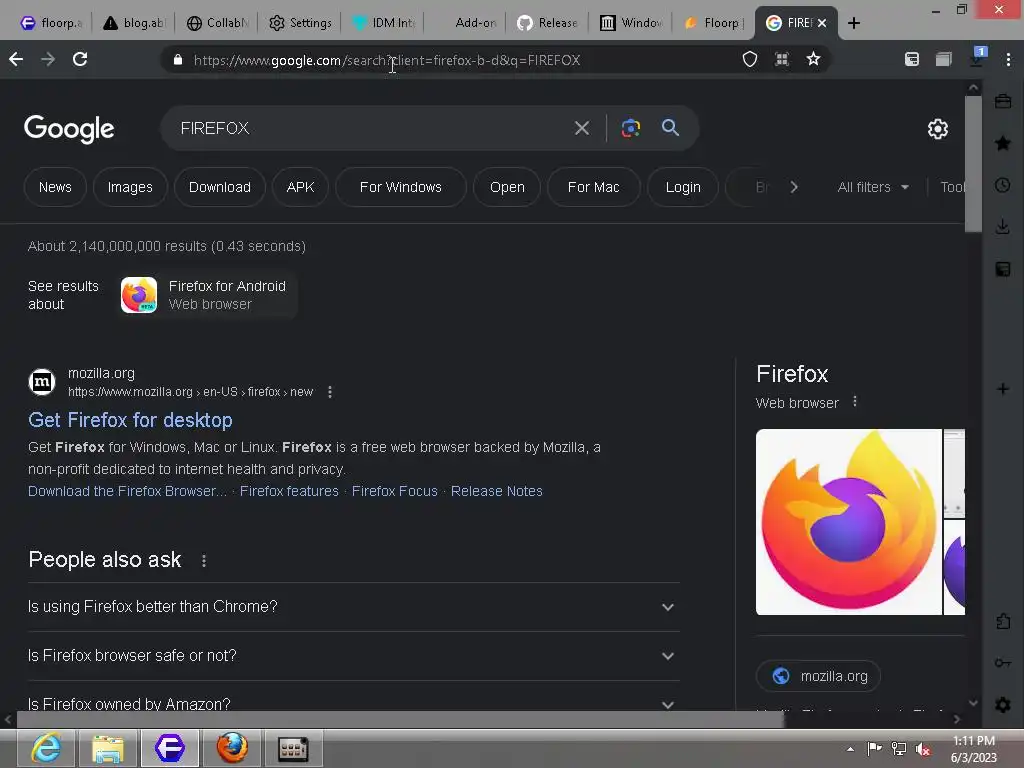Image resolution: width=1024 pixels, height=768 pixels.
Task: Show more filter chips with right chevron
Action: [x=794, y=187]
